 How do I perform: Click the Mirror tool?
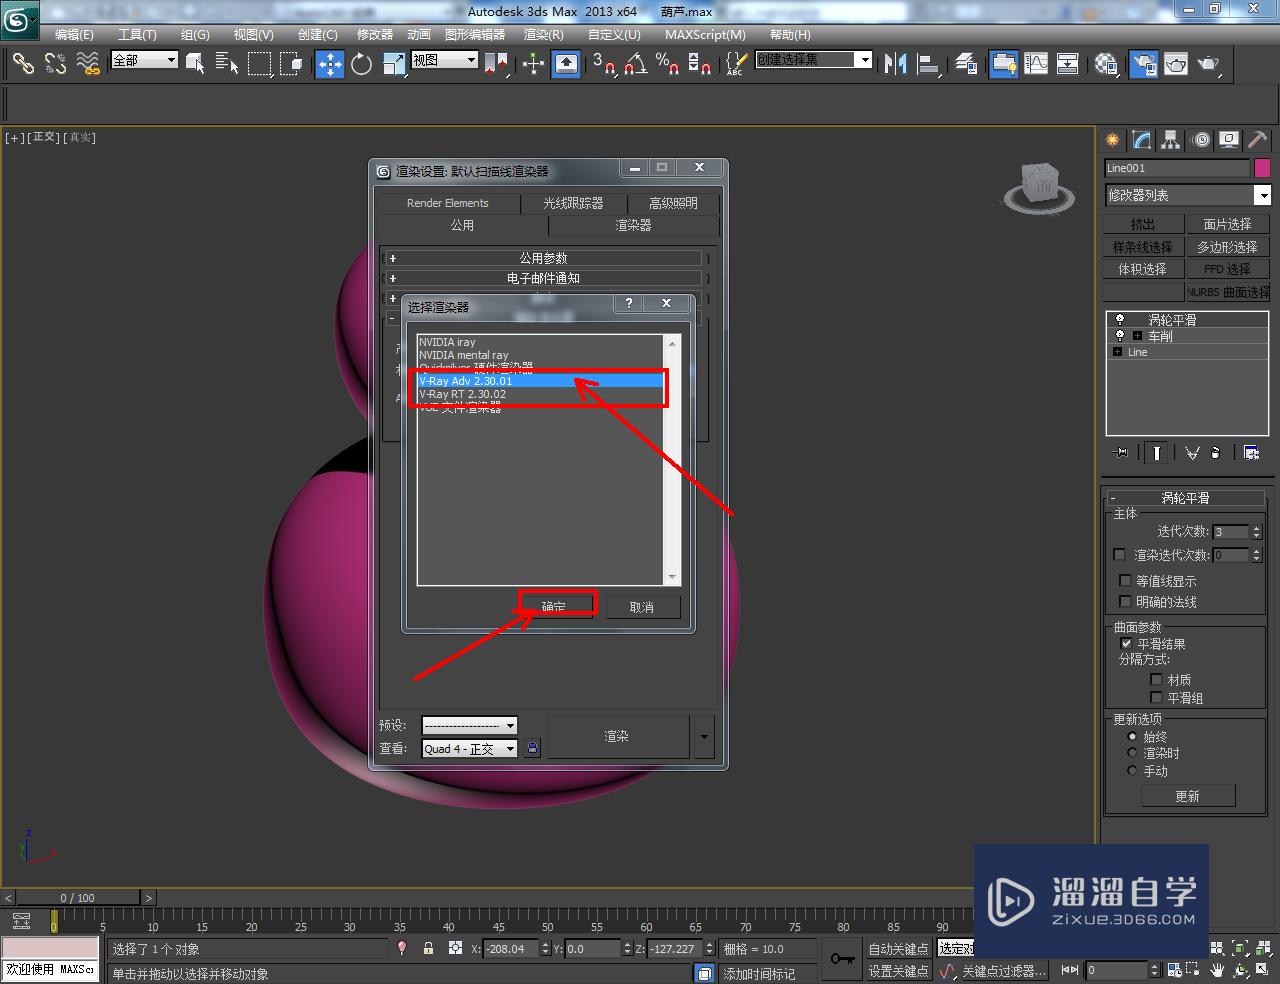(x=895, y=64)
